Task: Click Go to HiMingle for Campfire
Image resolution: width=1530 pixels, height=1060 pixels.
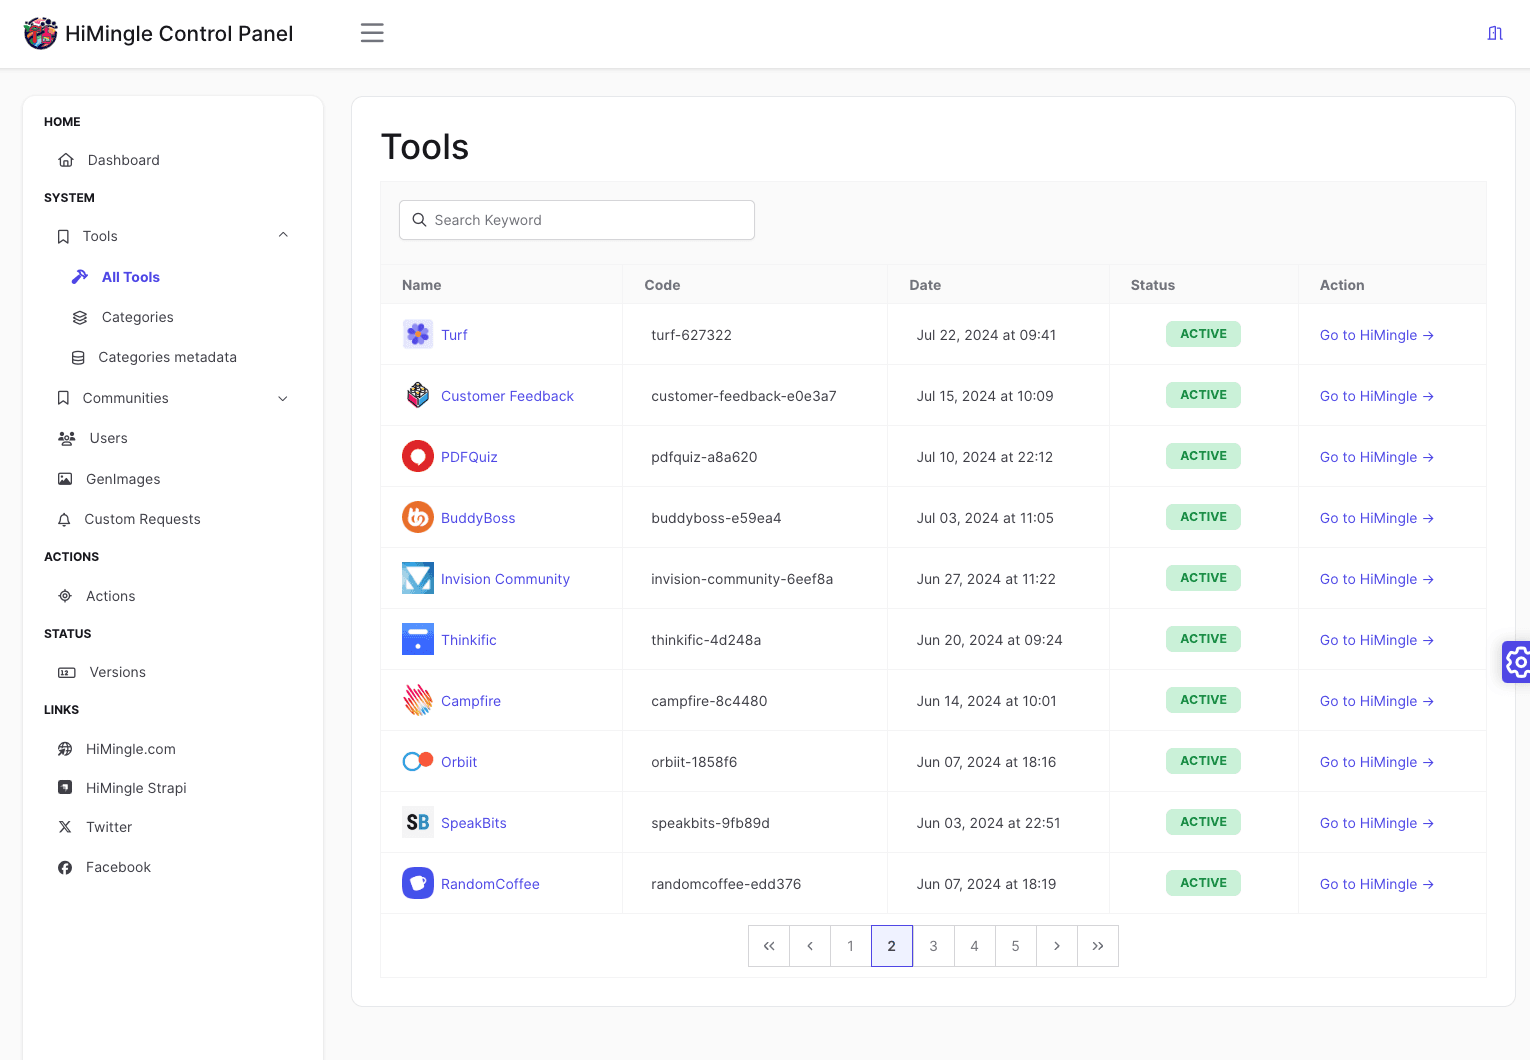Action: click(1377, 701)
